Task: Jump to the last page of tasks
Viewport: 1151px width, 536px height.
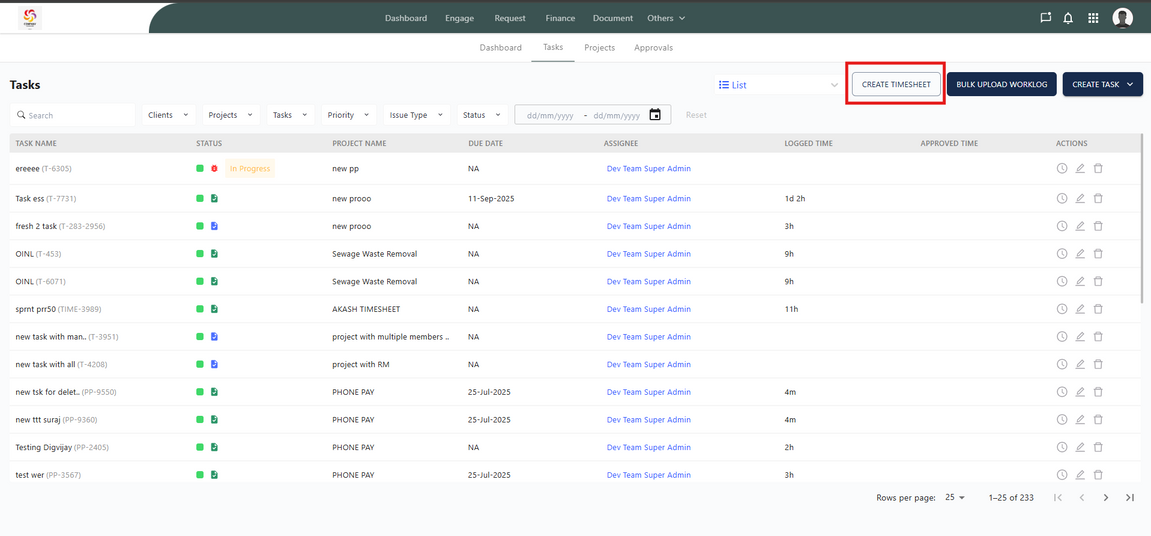Action: [1130, 497]
